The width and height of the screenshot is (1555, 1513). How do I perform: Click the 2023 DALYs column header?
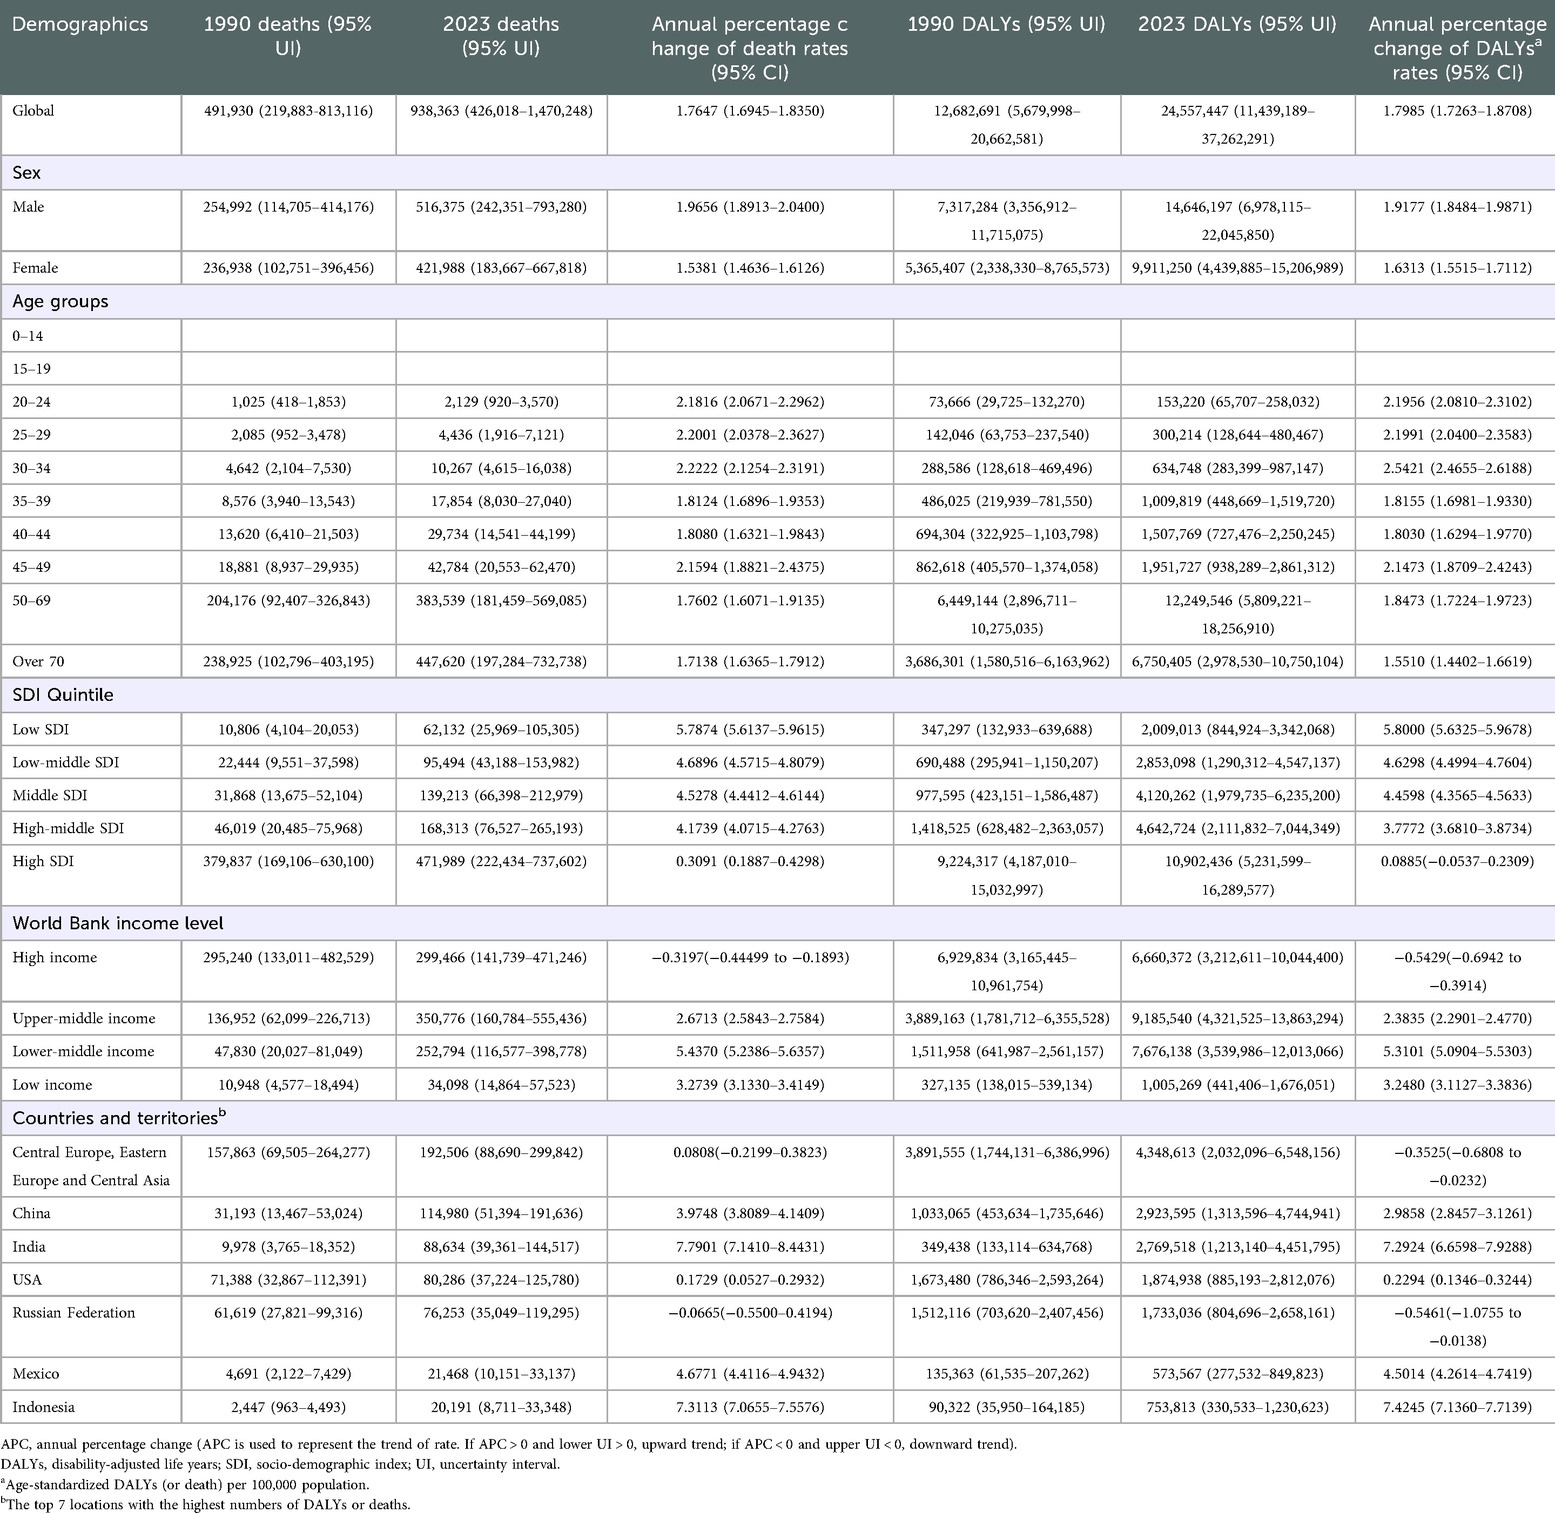coord(1237,24)
